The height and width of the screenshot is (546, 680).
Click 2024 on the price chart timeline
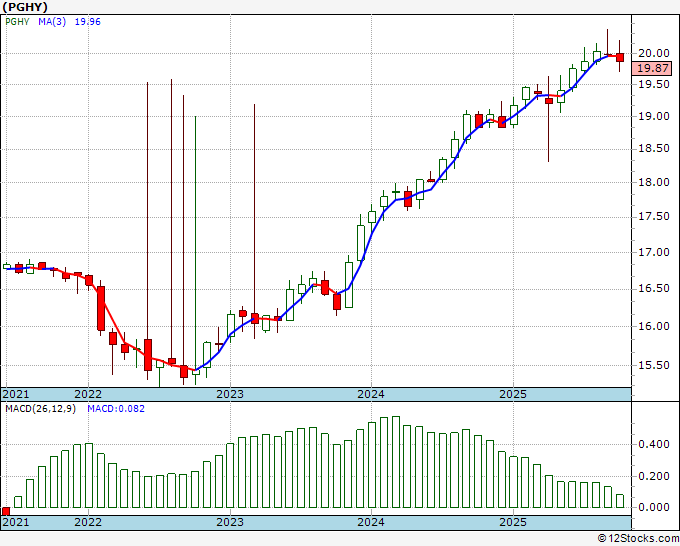[x=371, y=394]
